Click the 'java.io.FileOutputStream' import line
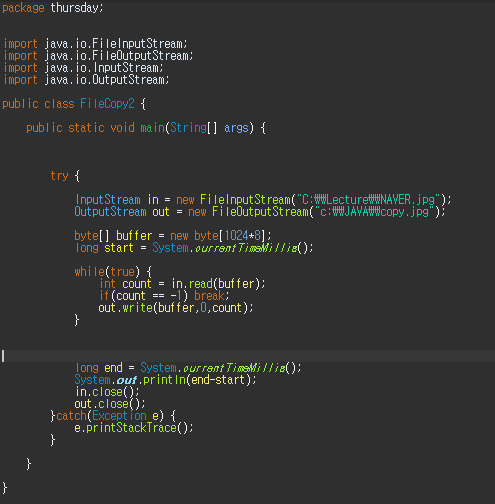495x504 pixels. click(98, 56)
